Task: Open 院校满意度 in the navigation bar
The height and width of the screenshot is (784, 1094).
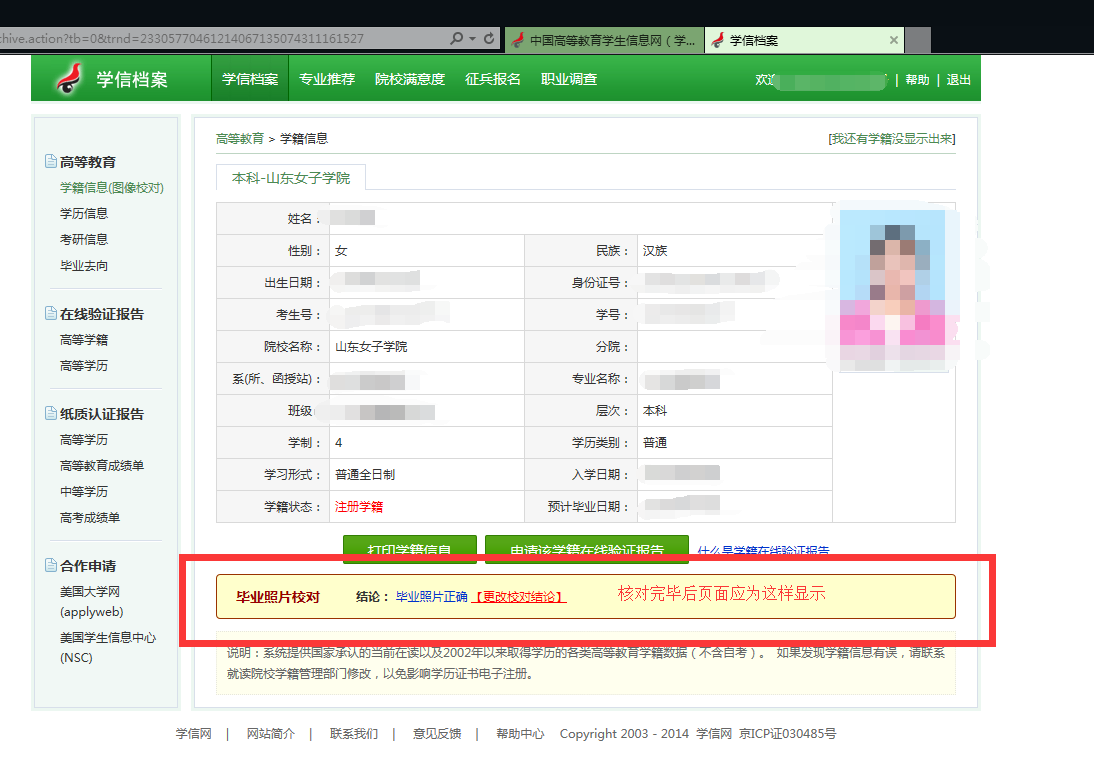Action: pos(410,79)
